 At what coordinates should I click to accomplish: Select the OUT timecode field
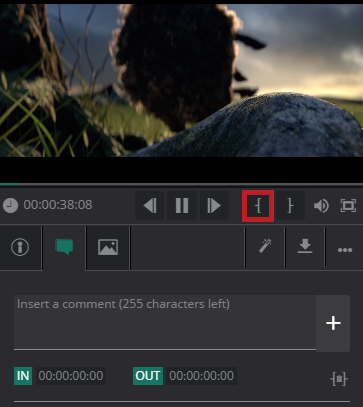pos(201,376)
